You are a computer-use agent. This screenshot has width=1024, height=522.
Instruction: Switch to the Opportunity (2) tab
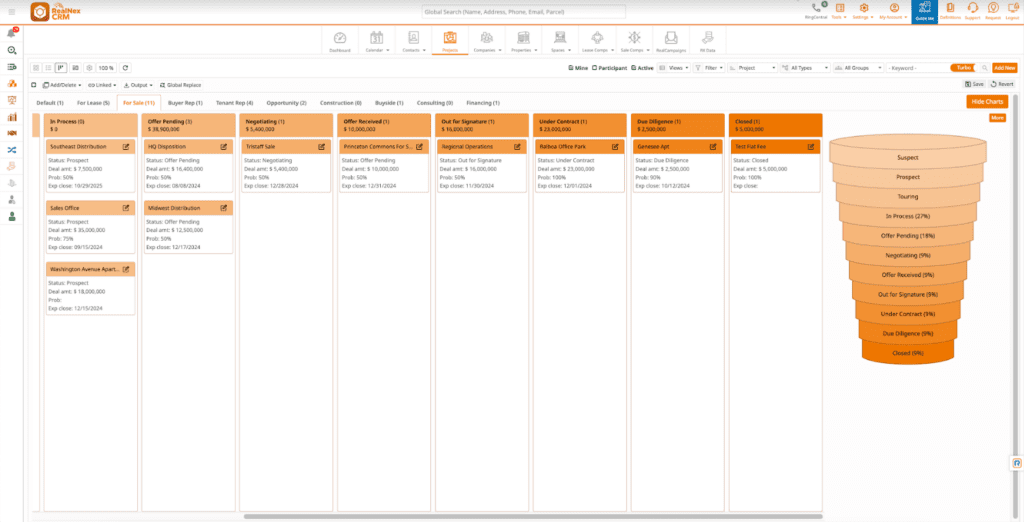(x=286, y=103)
